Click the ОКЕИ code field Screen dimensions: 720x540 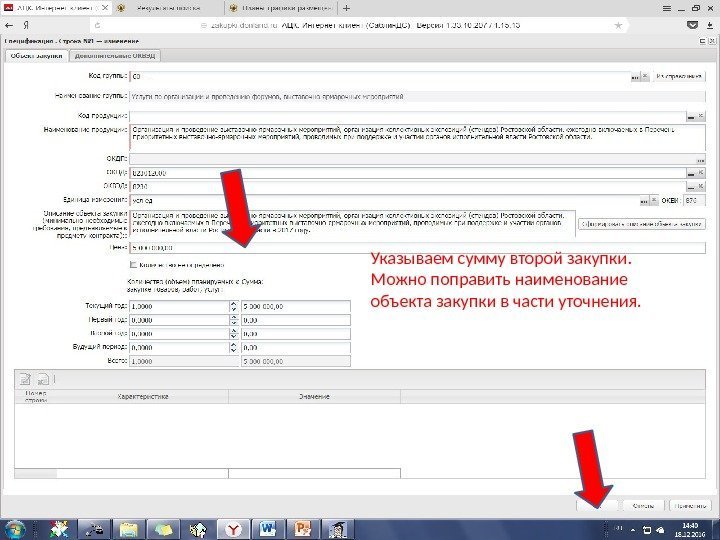pyautogui.click(x=694, y=201)
